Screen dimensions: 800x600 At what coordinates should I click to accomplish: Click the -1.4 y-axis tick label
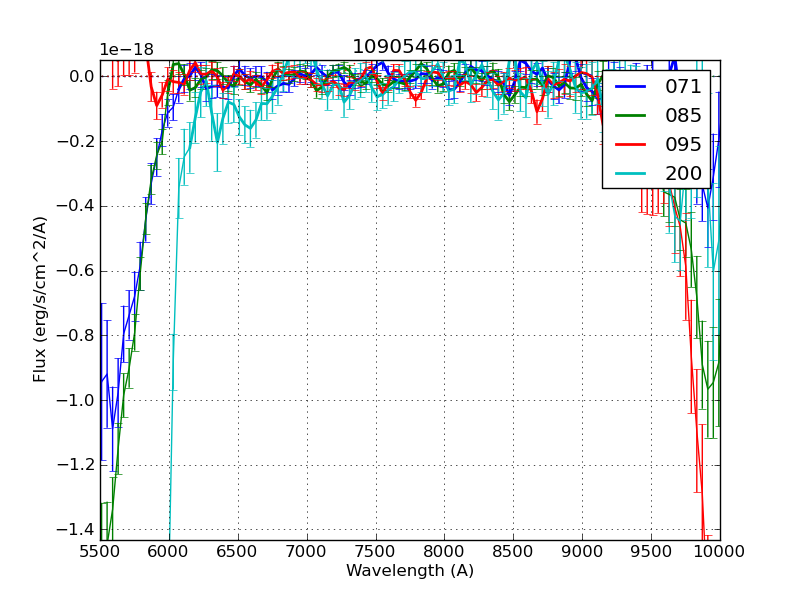(x=75, y=530)
